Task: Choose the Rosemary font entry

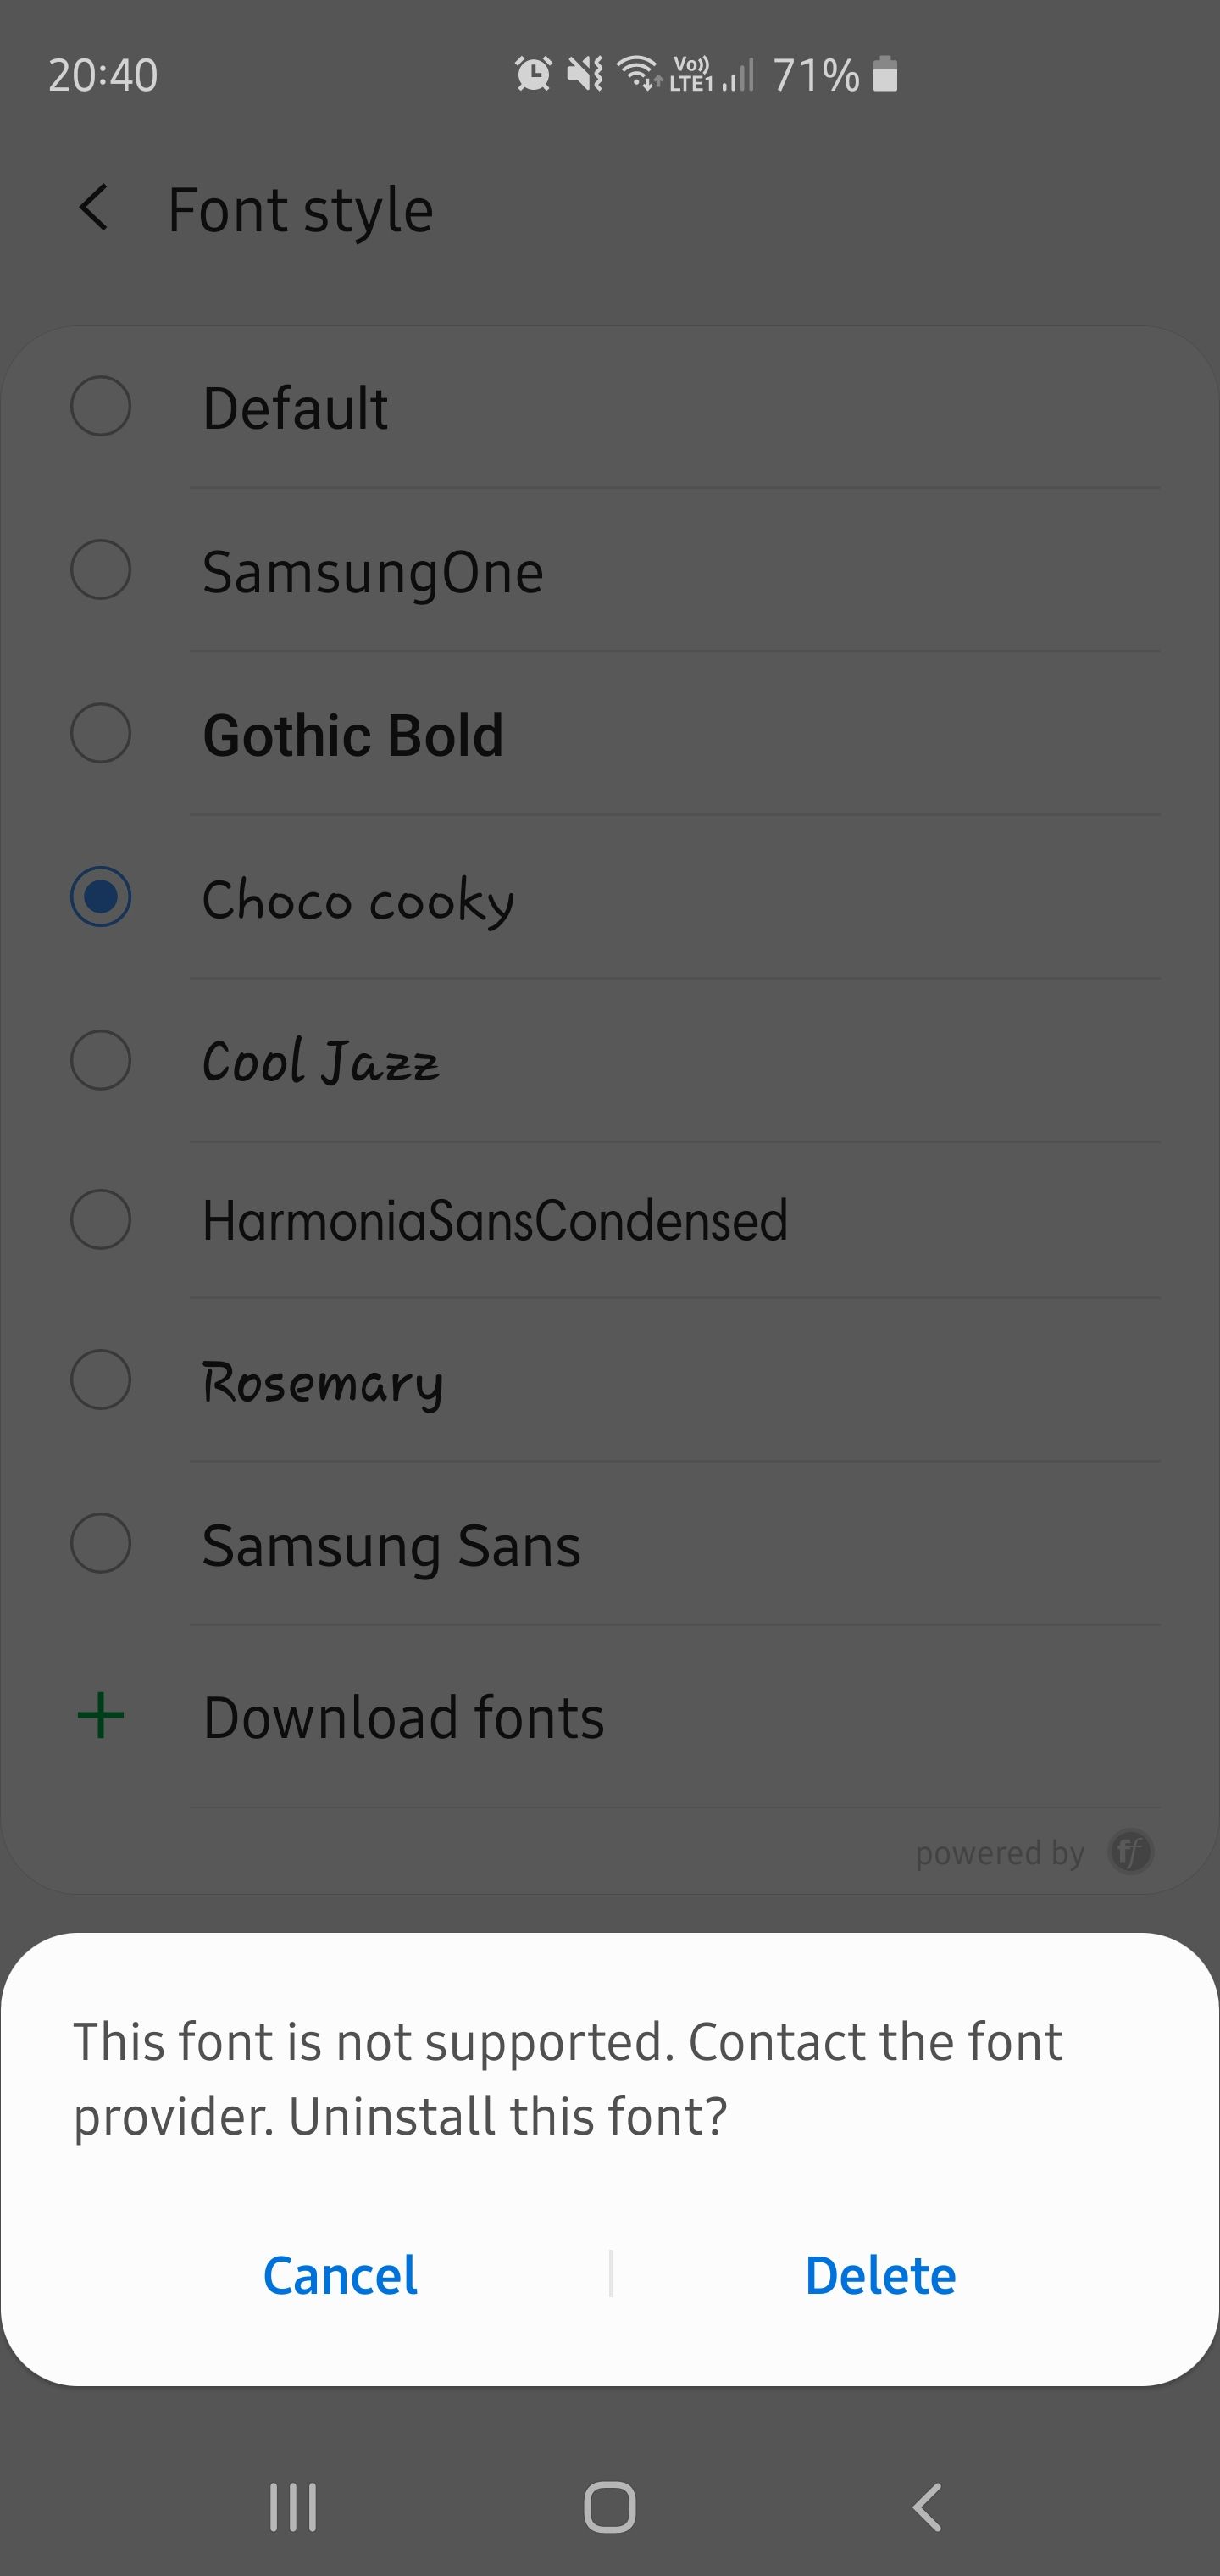Action: pyautogui.click(x=322, y=1382)
